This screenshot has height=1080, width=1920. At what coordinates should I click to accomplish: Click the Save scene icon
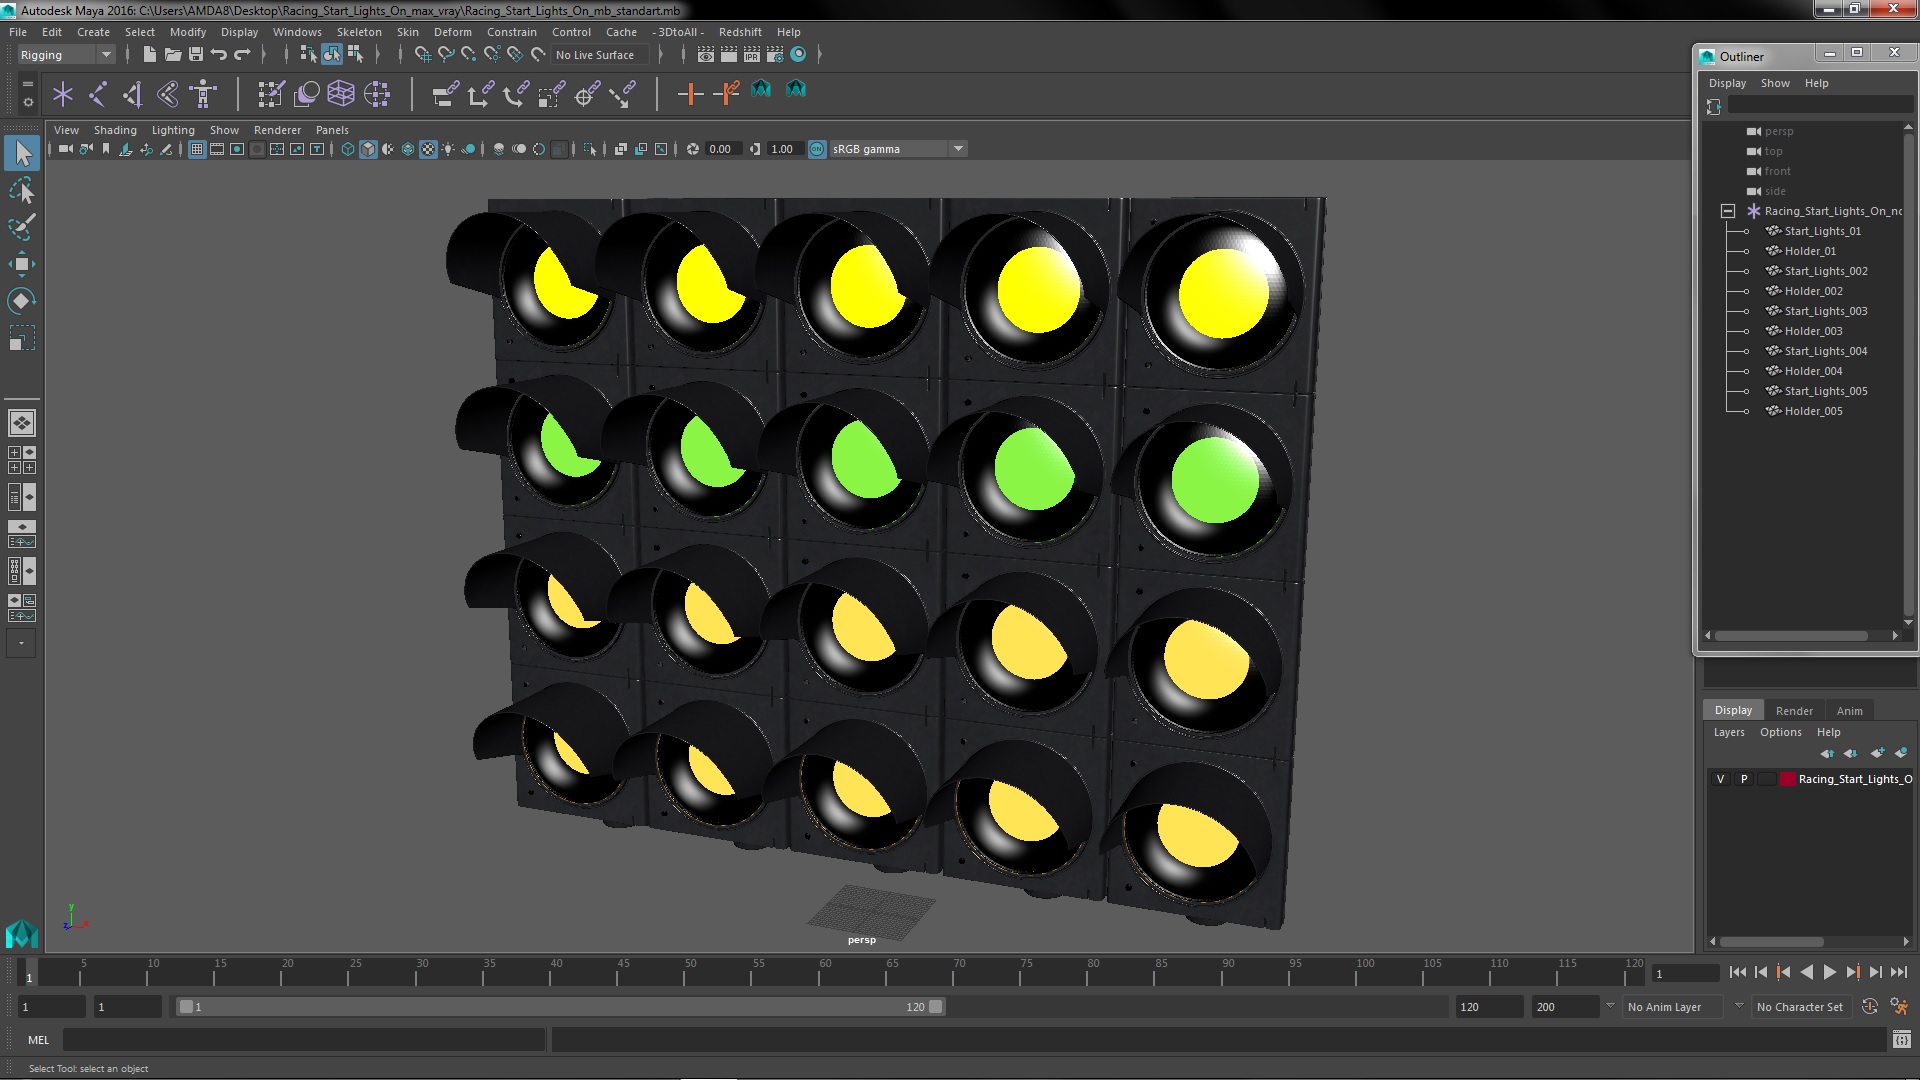click(x=196, y=55)
